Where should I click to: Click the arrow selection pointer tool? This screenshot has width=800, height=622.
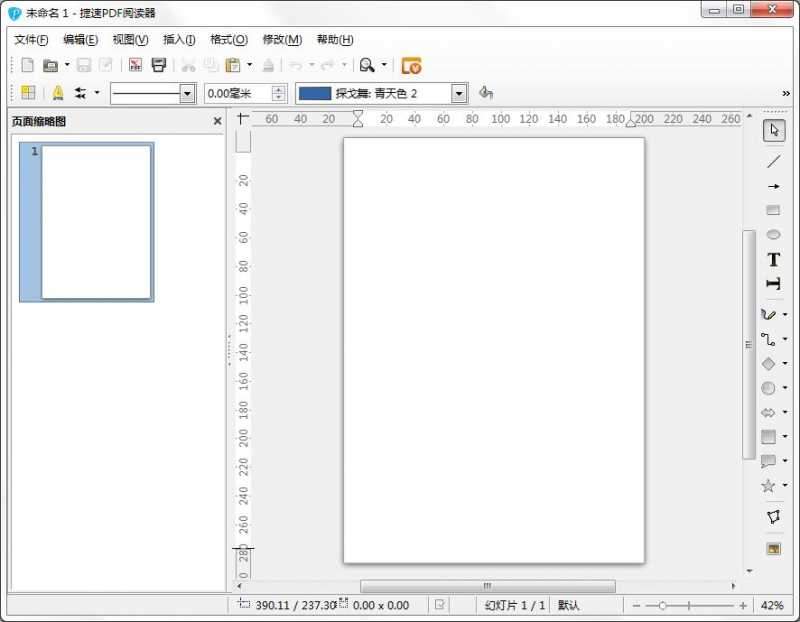(773, 131)
